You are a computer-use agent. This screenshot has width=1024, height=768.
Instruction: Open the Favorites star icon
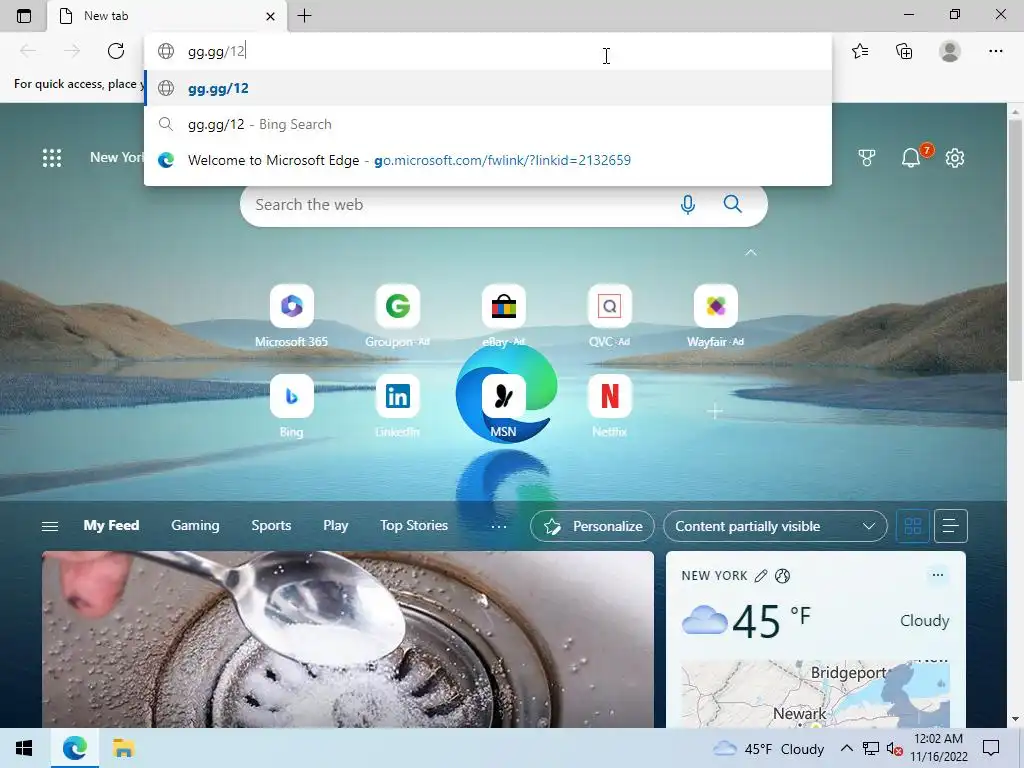point(860,51)
